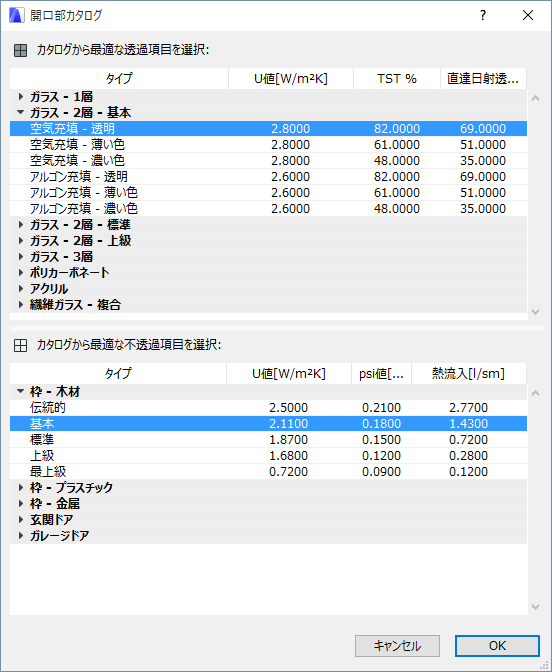Click the 0.2800 heat inflow value of 上級
Screen dimensions: 552x672
coord(468,456)
